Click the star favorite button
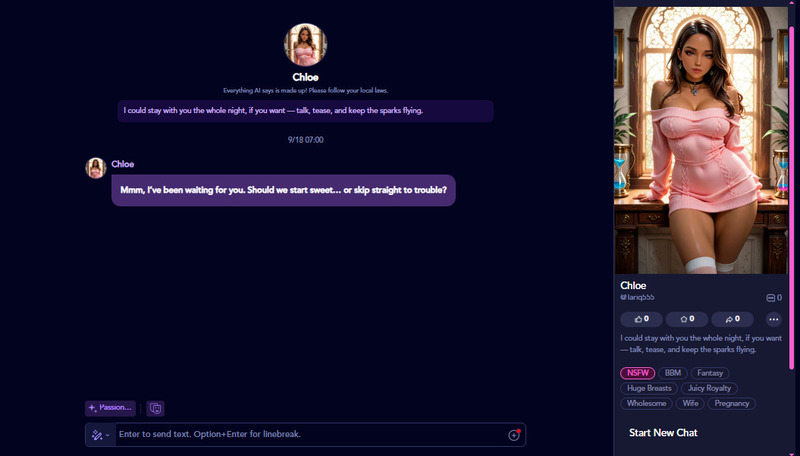This screenshot has width=800, height=456. coord(687,319)
